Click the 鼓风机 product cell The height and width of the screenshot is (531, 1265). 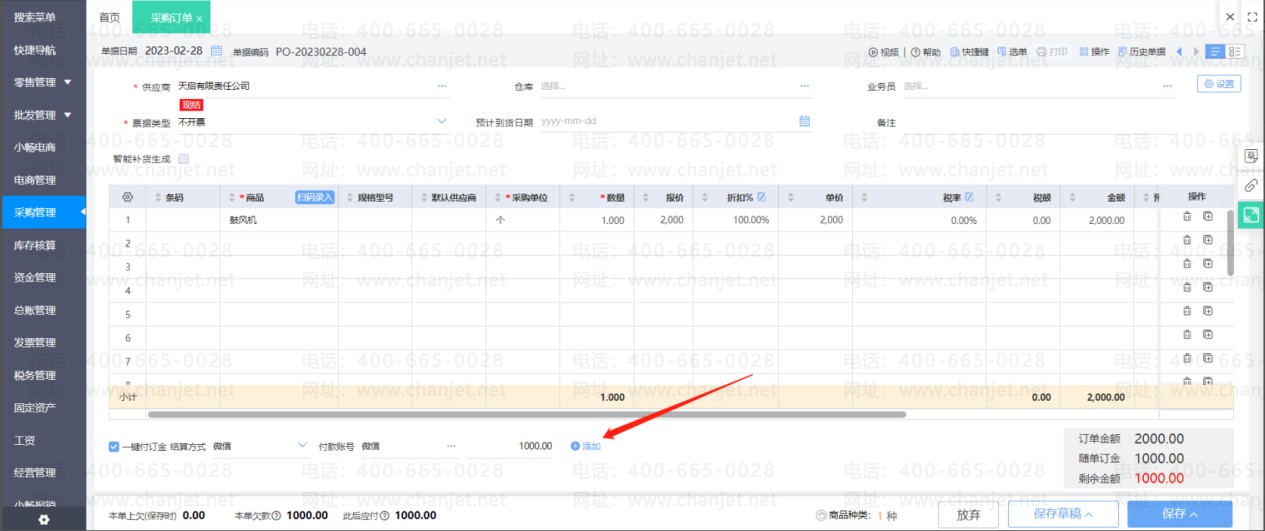pyautogui.click(x=279, y=220)
